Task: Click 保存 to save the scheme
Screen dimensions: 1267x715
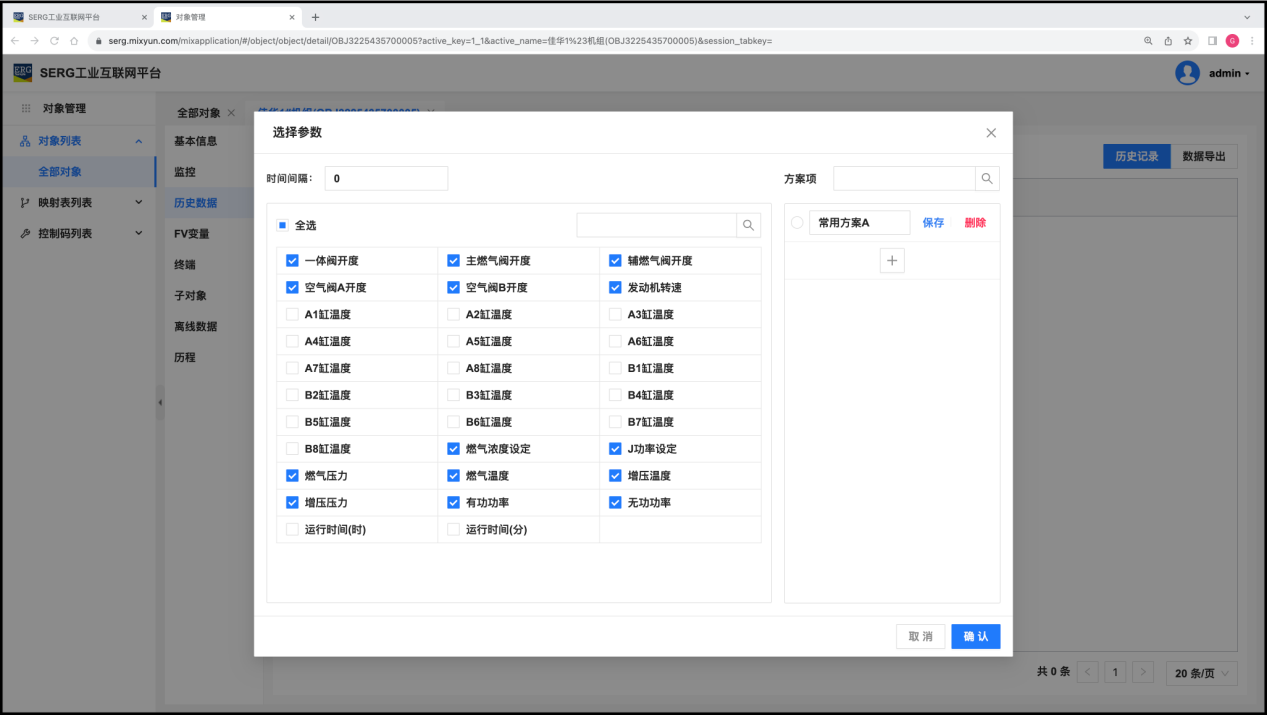Action: point(933,223)
